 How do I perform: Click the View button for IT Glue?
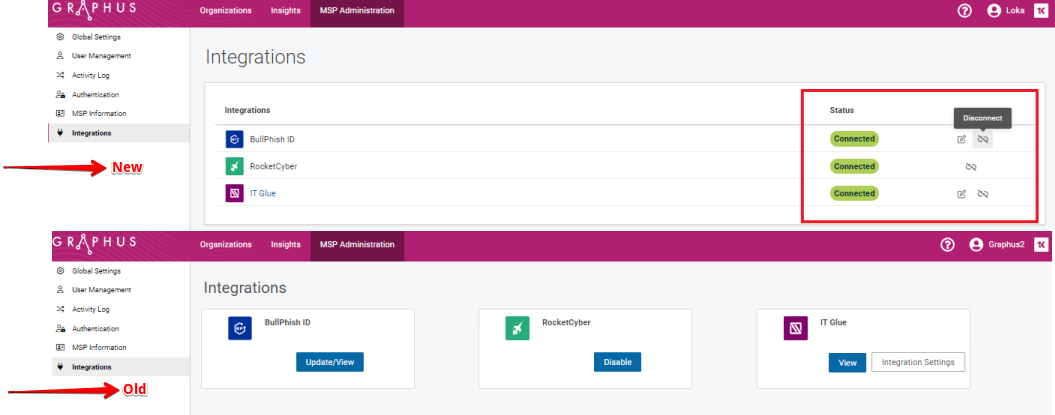[847, 363]
